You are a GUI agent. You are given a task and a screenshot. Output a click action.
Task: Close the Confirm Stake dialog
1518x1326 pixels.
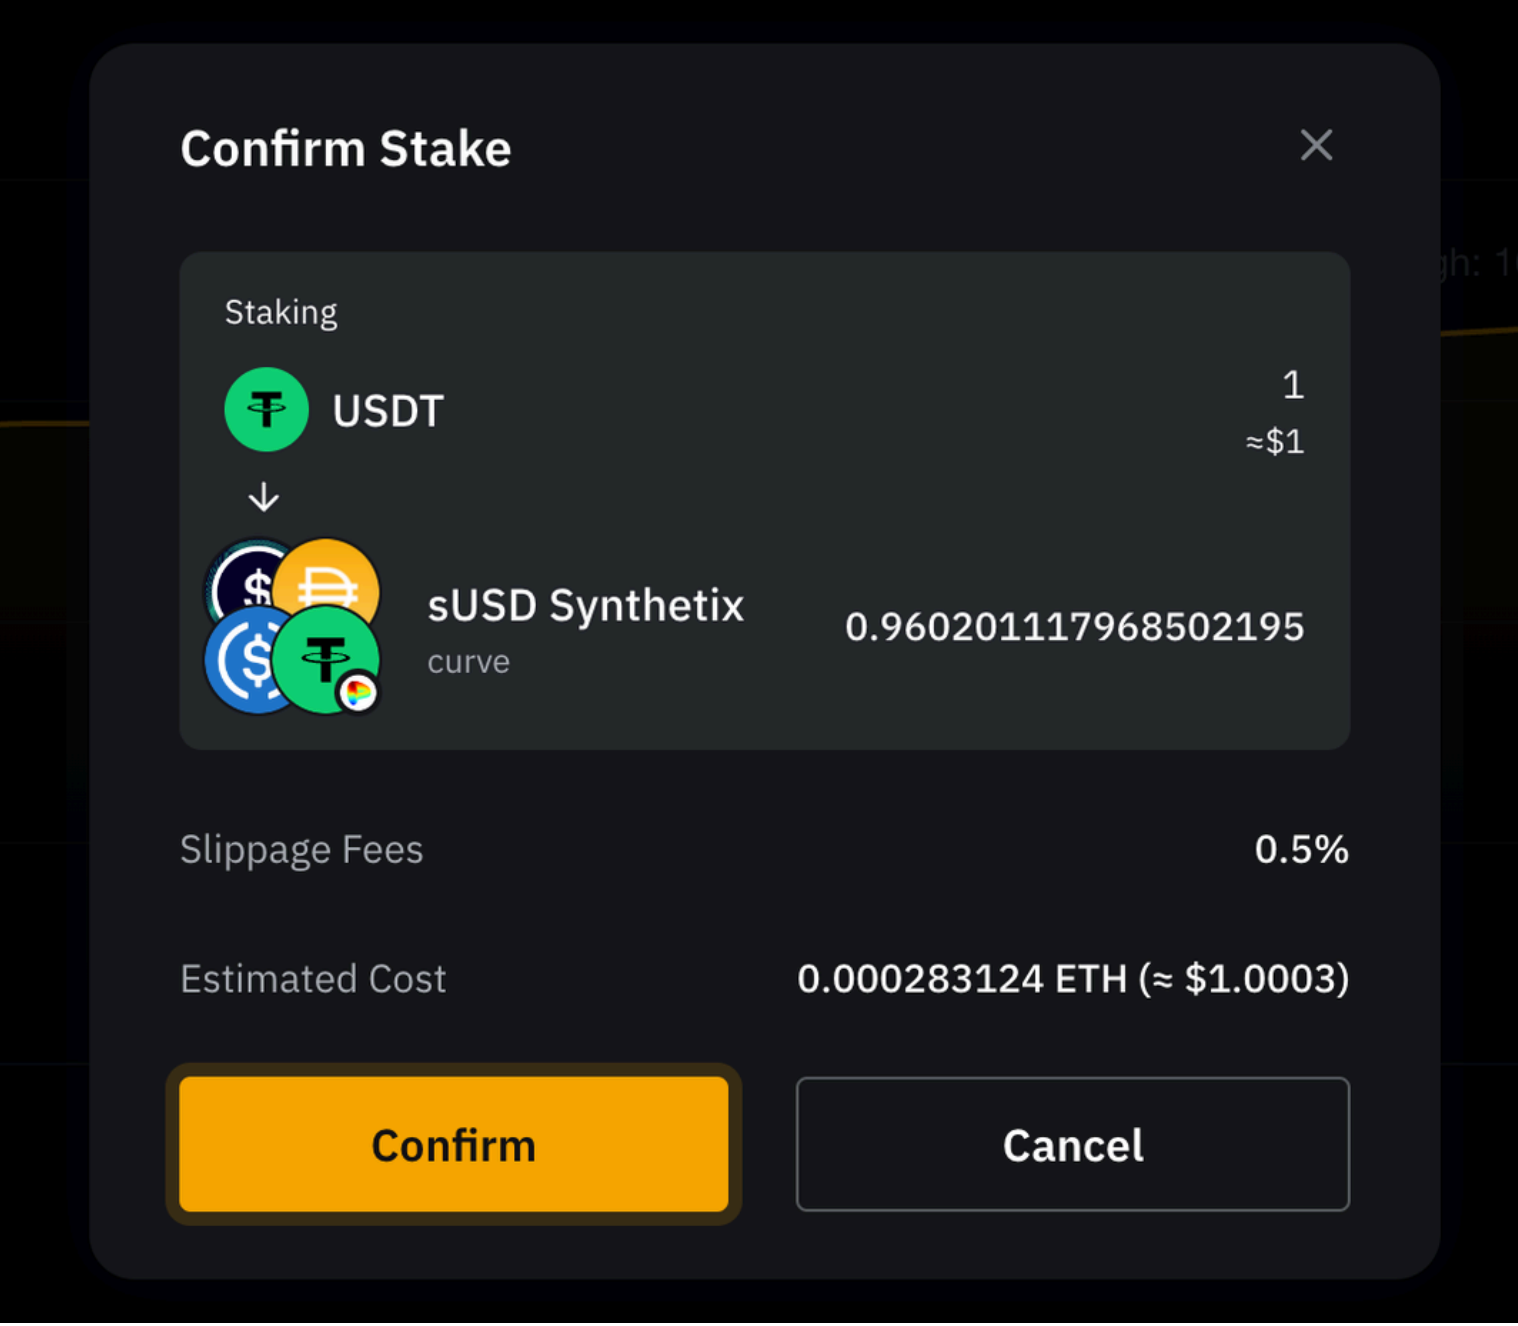click(1316, 145)
